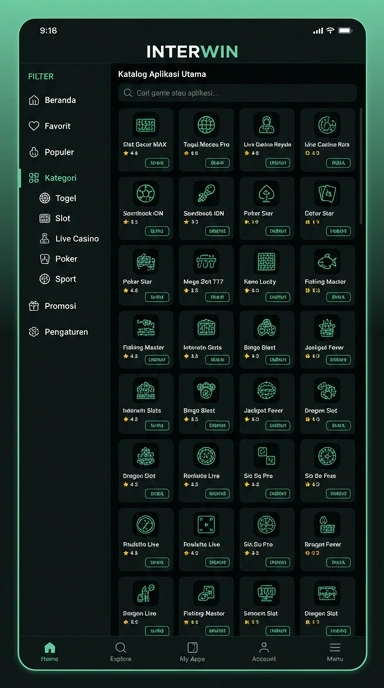Click the 9:16 clock in status bar
384x688 pixels.
pyautogui.click(x=48, y=30)
